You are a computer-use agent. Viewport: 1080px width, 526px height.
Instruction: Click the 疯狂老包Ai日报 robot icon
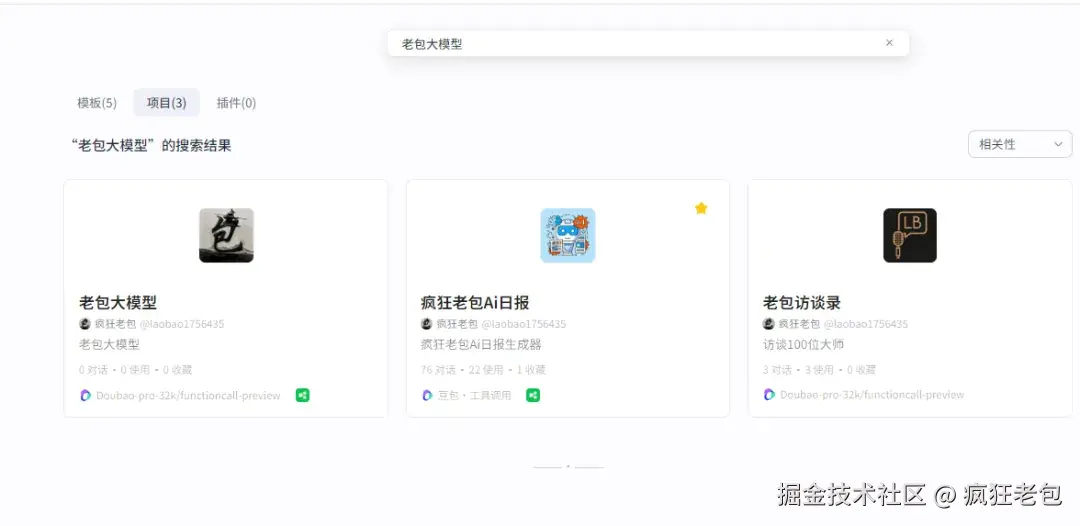coord(568,235)
